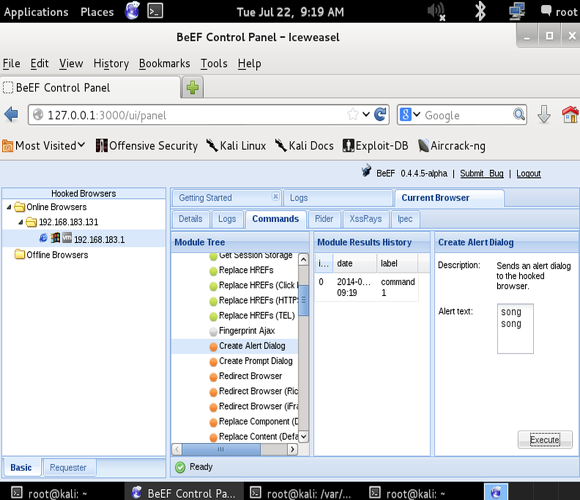This screenshot has width=580, height=500.
Task: Click Module Tree scroll down arrow
Action: [x=303, y=436]
